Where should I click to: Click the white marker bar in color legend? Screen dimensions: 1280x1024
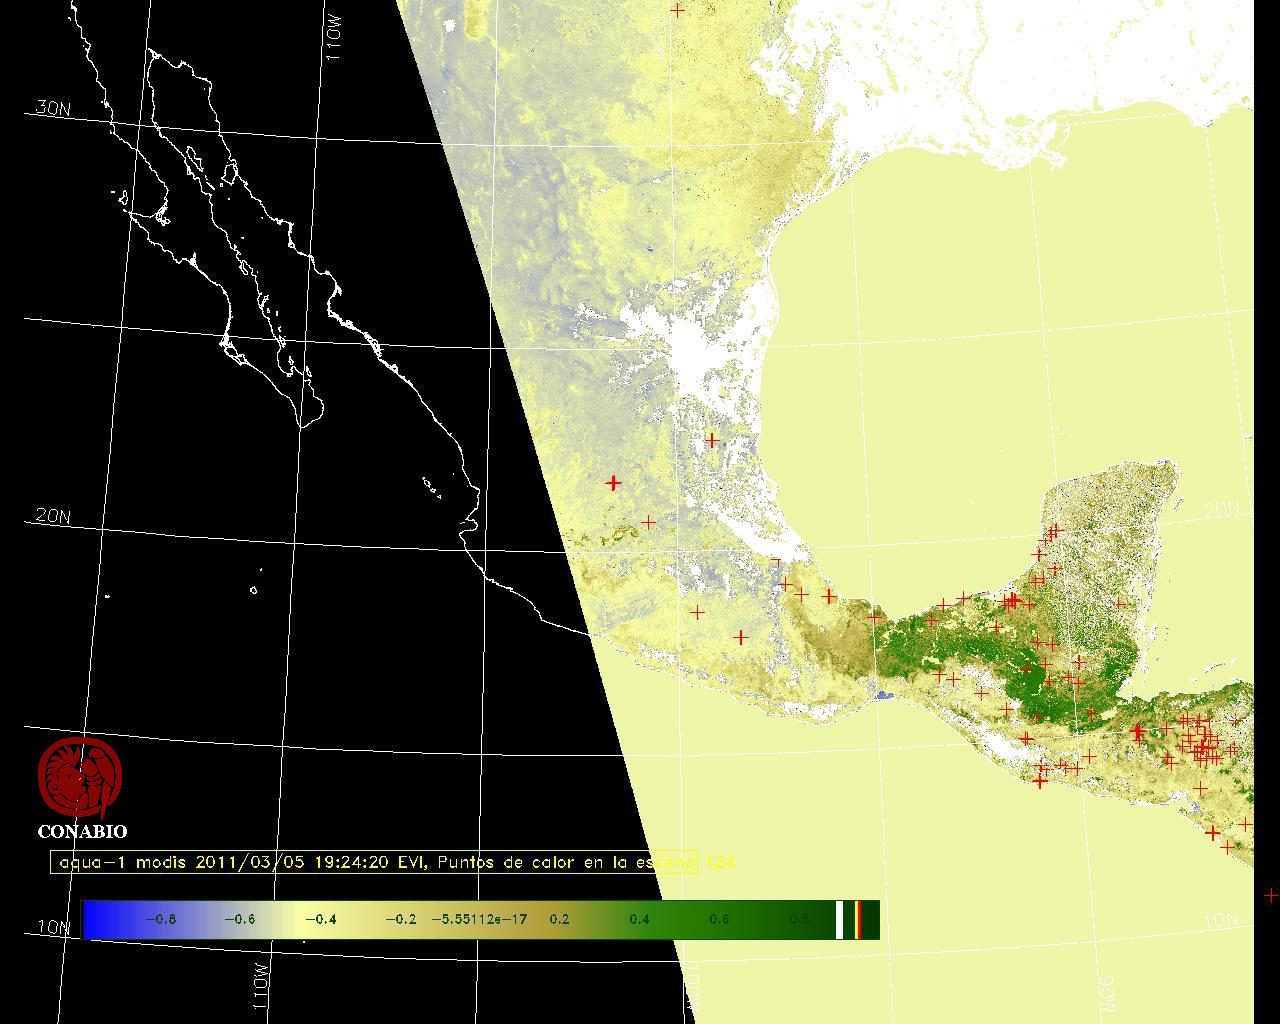[x=840, y=919]
